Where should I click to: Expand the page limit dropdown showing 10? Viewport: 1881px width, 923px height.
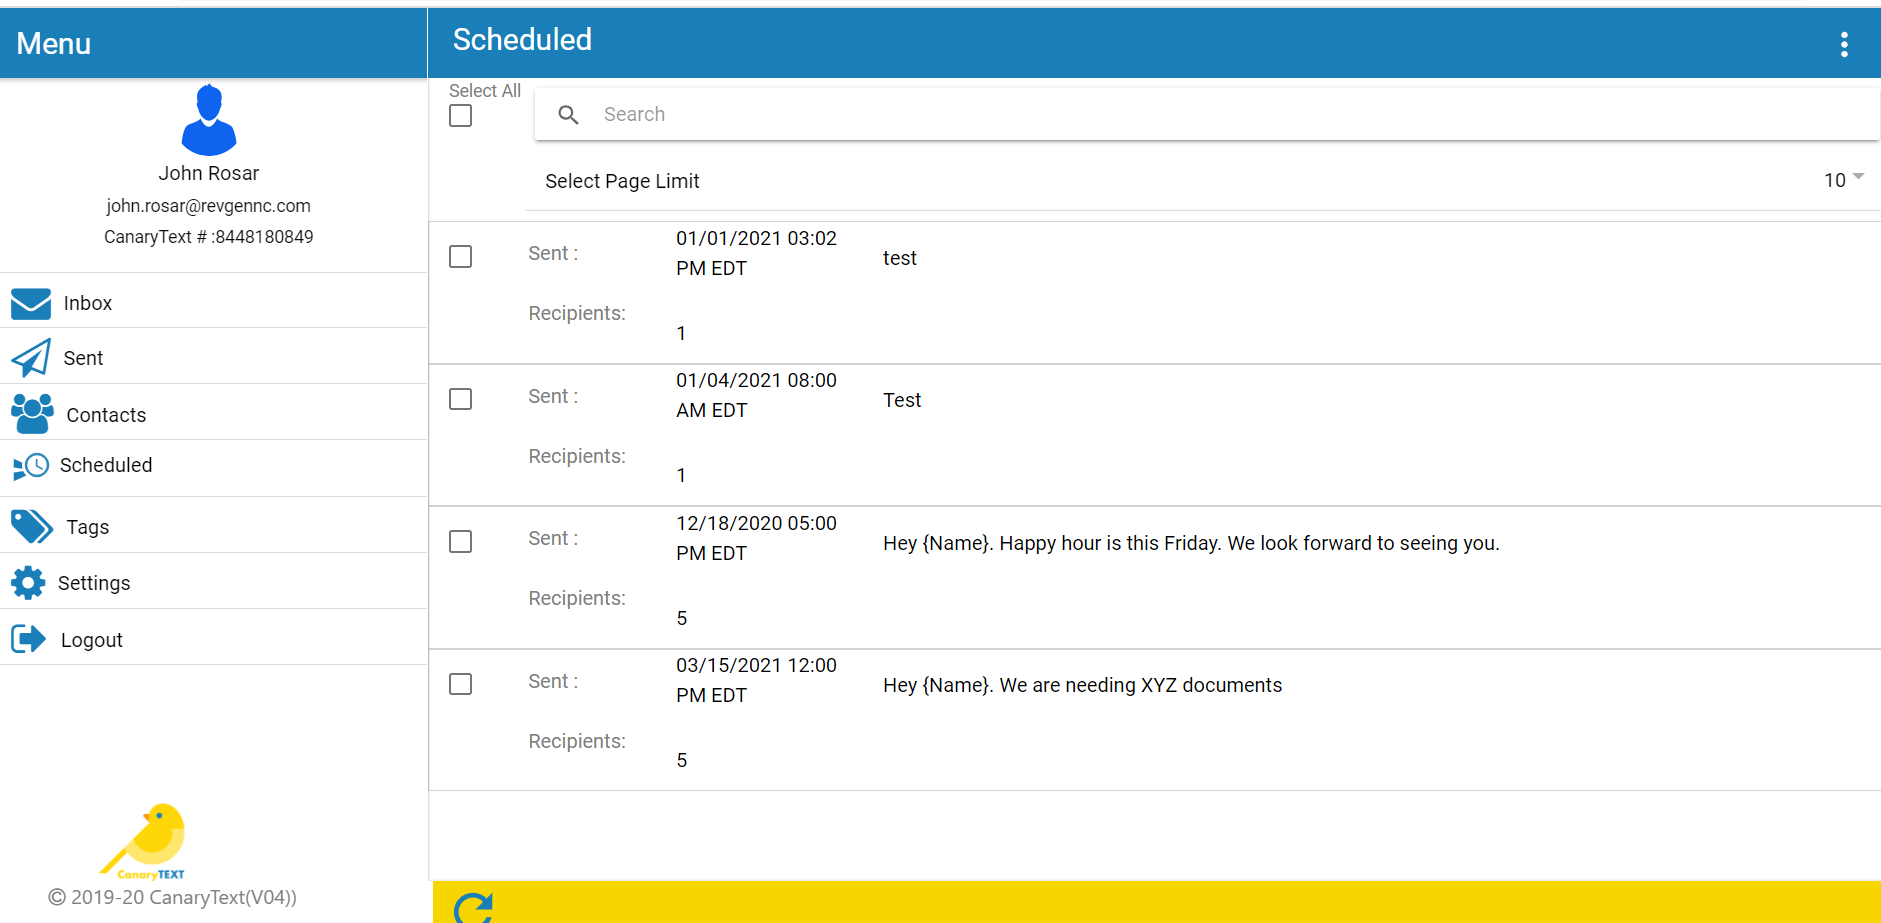coord(1843,180)
